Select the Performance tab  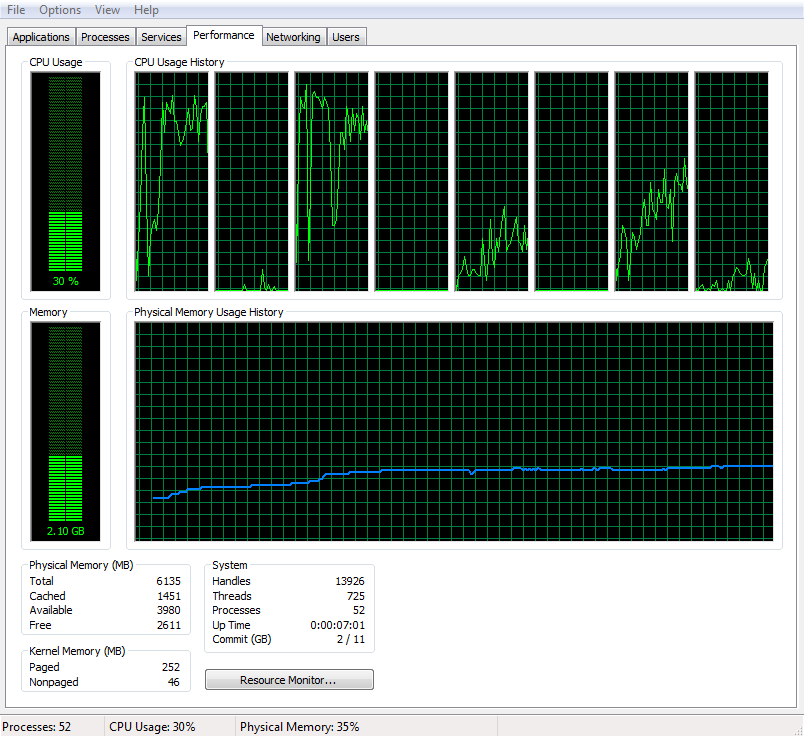coord(224,35)
